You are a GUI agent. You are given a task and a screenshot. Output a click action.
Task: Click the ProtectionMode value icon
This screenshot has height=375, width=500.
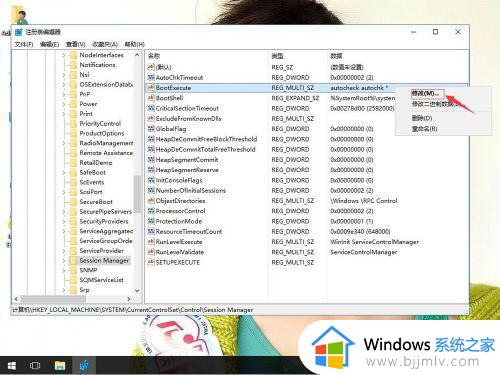[151, 221]
